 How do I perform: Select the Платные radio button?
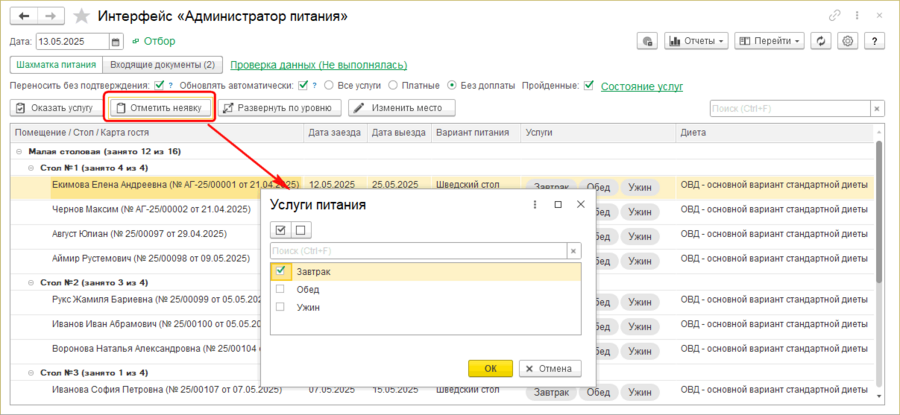coord(393,86)
